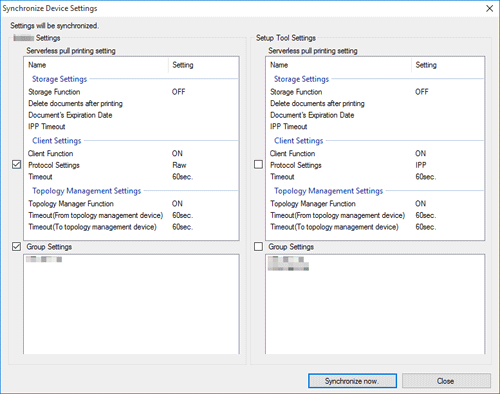Select Document's Expiration Date in Setup Tool list
The image size is (500, 394).
(x=375, y=115)
